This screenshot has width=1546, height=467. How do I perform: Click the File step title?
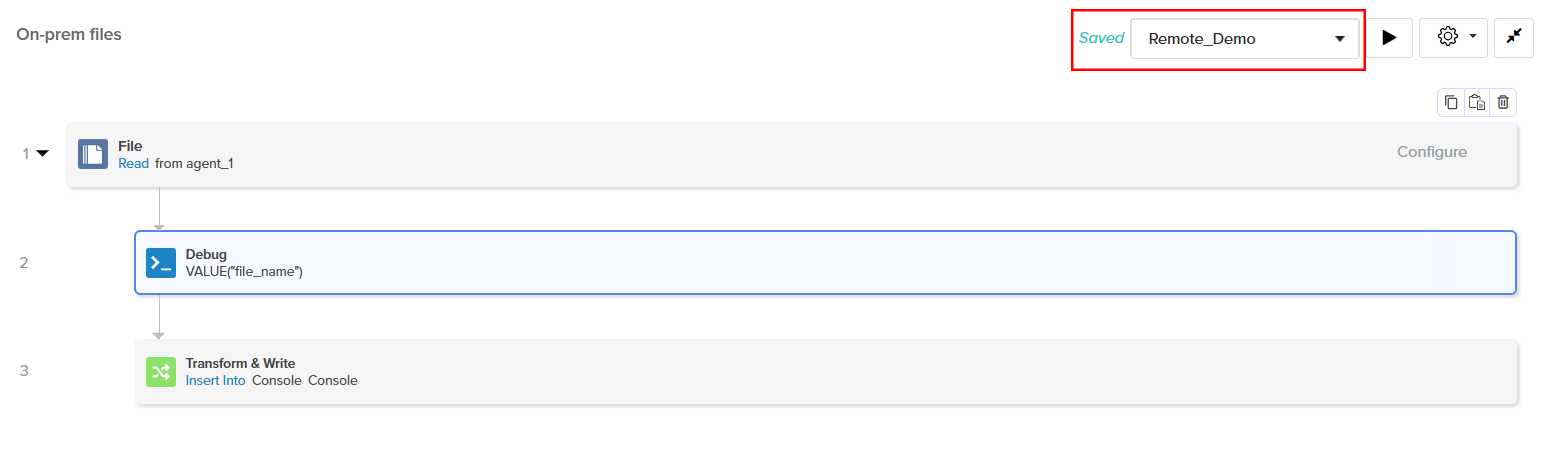click(x=130, y=146)
